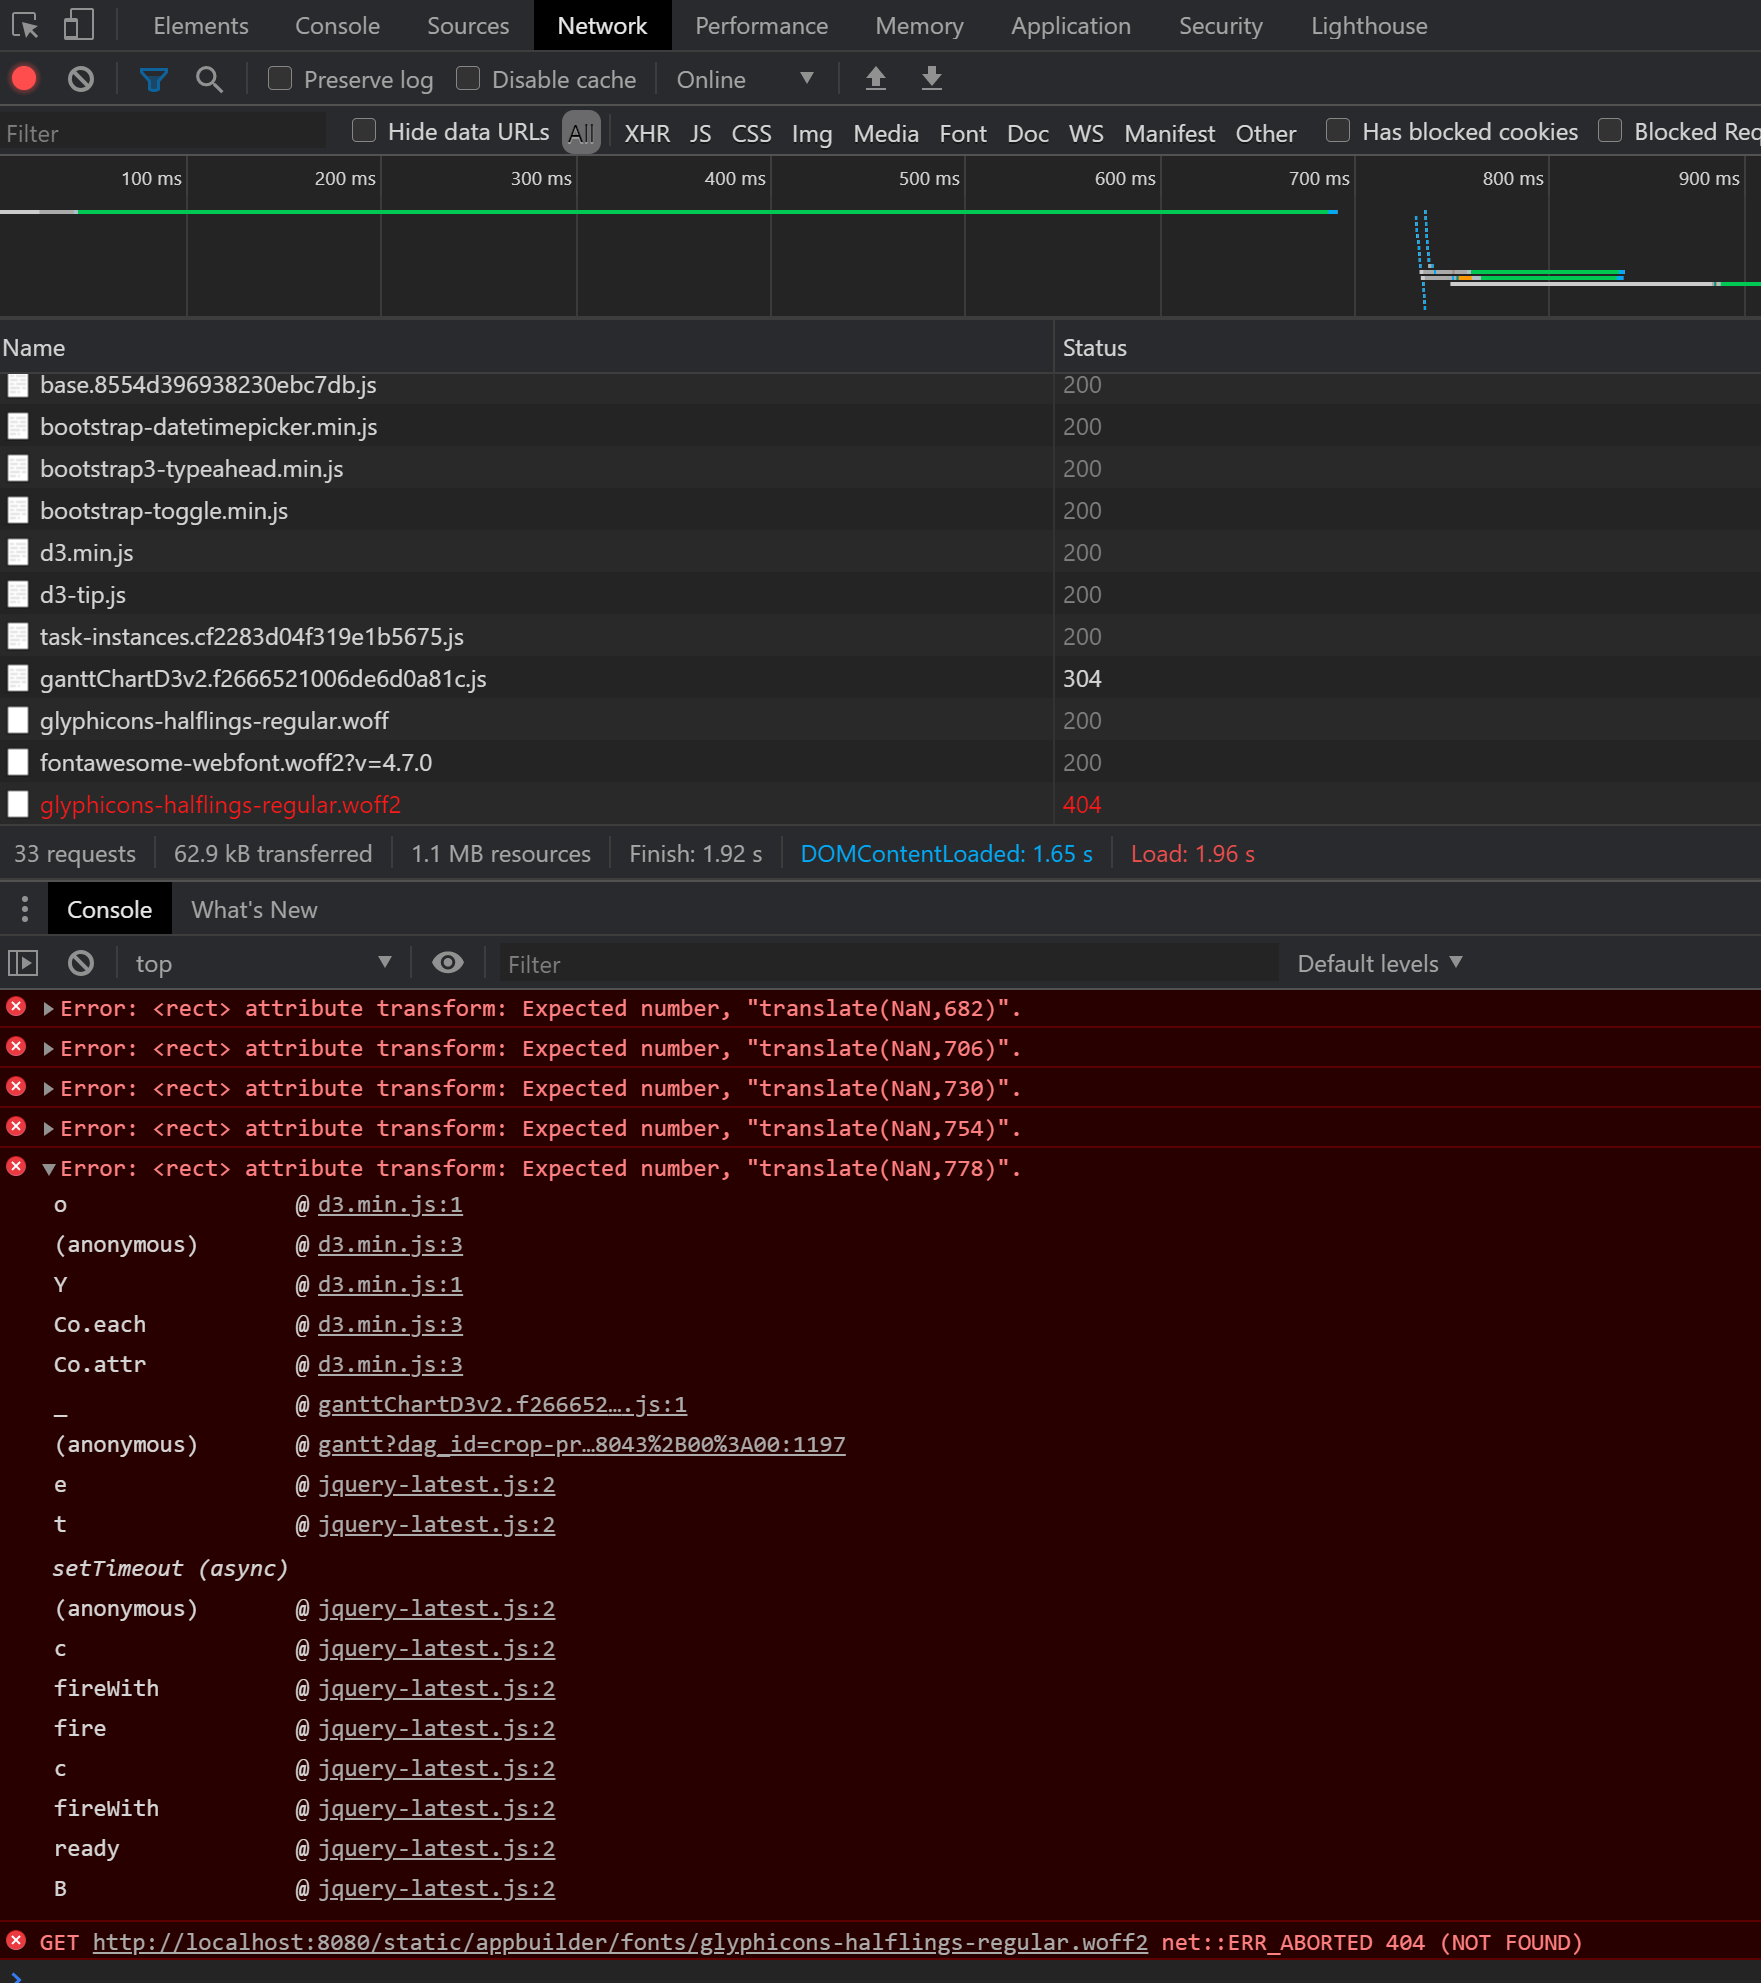Open ganttChartD3v2.f266652….js:1 source link
Viewport: 1761px width, 1983px height.
(502, 1404)
